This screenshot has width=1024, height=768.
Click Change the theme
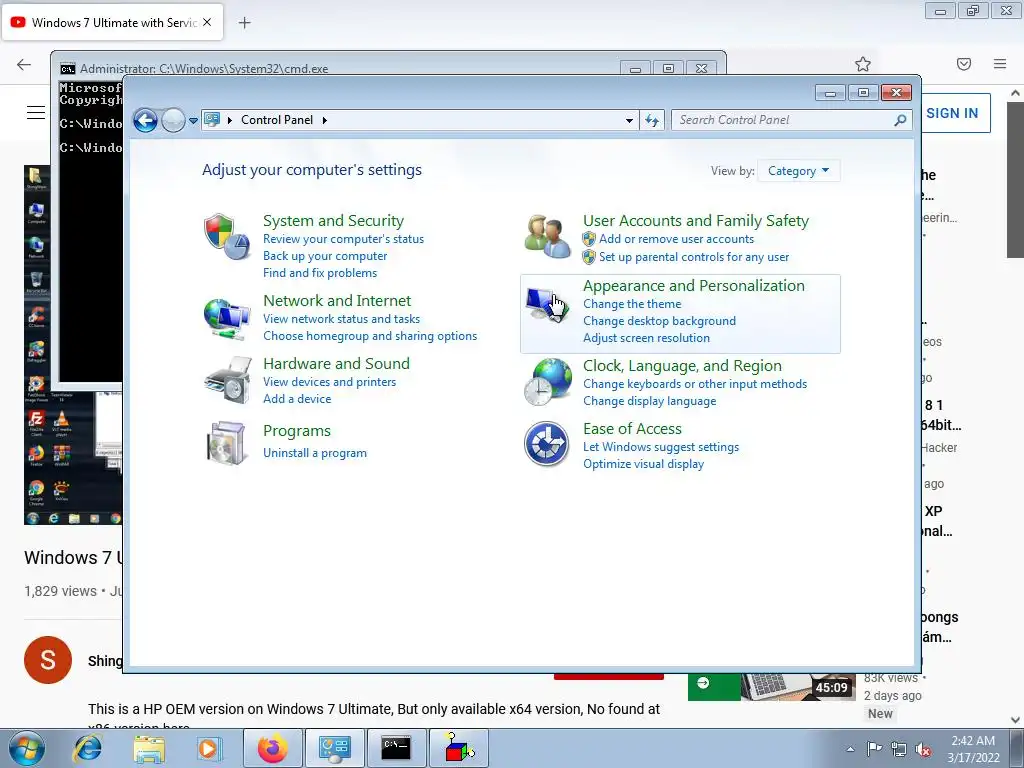click(632, 304)
